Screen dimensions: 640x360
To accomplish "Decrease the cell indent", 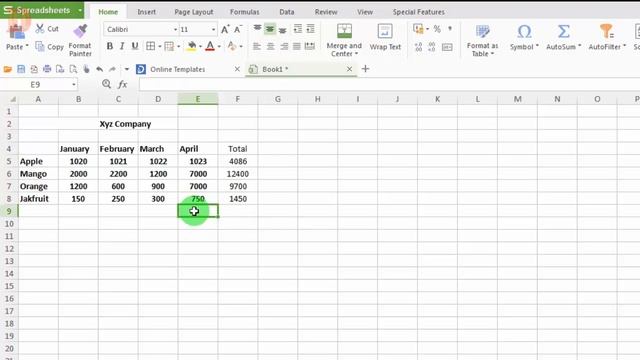I will click(x=298, y=29).
